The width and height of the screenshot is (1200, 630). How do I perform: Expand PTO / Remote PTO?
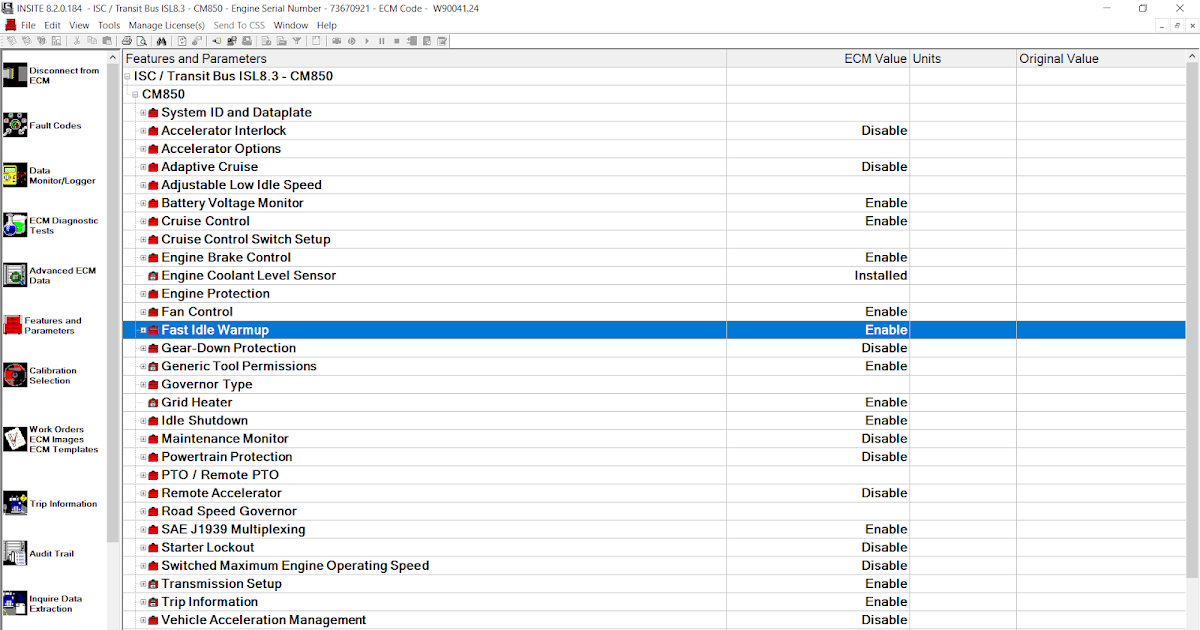143,475
